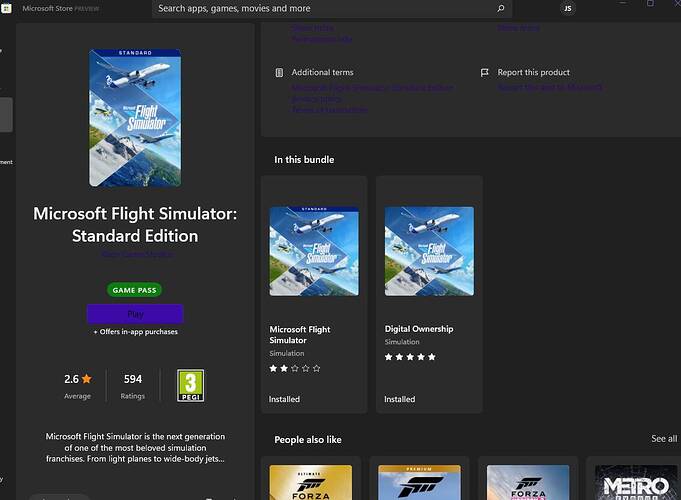Click the game description paragraph
This screenshot has height=500, width=681.
136,448
